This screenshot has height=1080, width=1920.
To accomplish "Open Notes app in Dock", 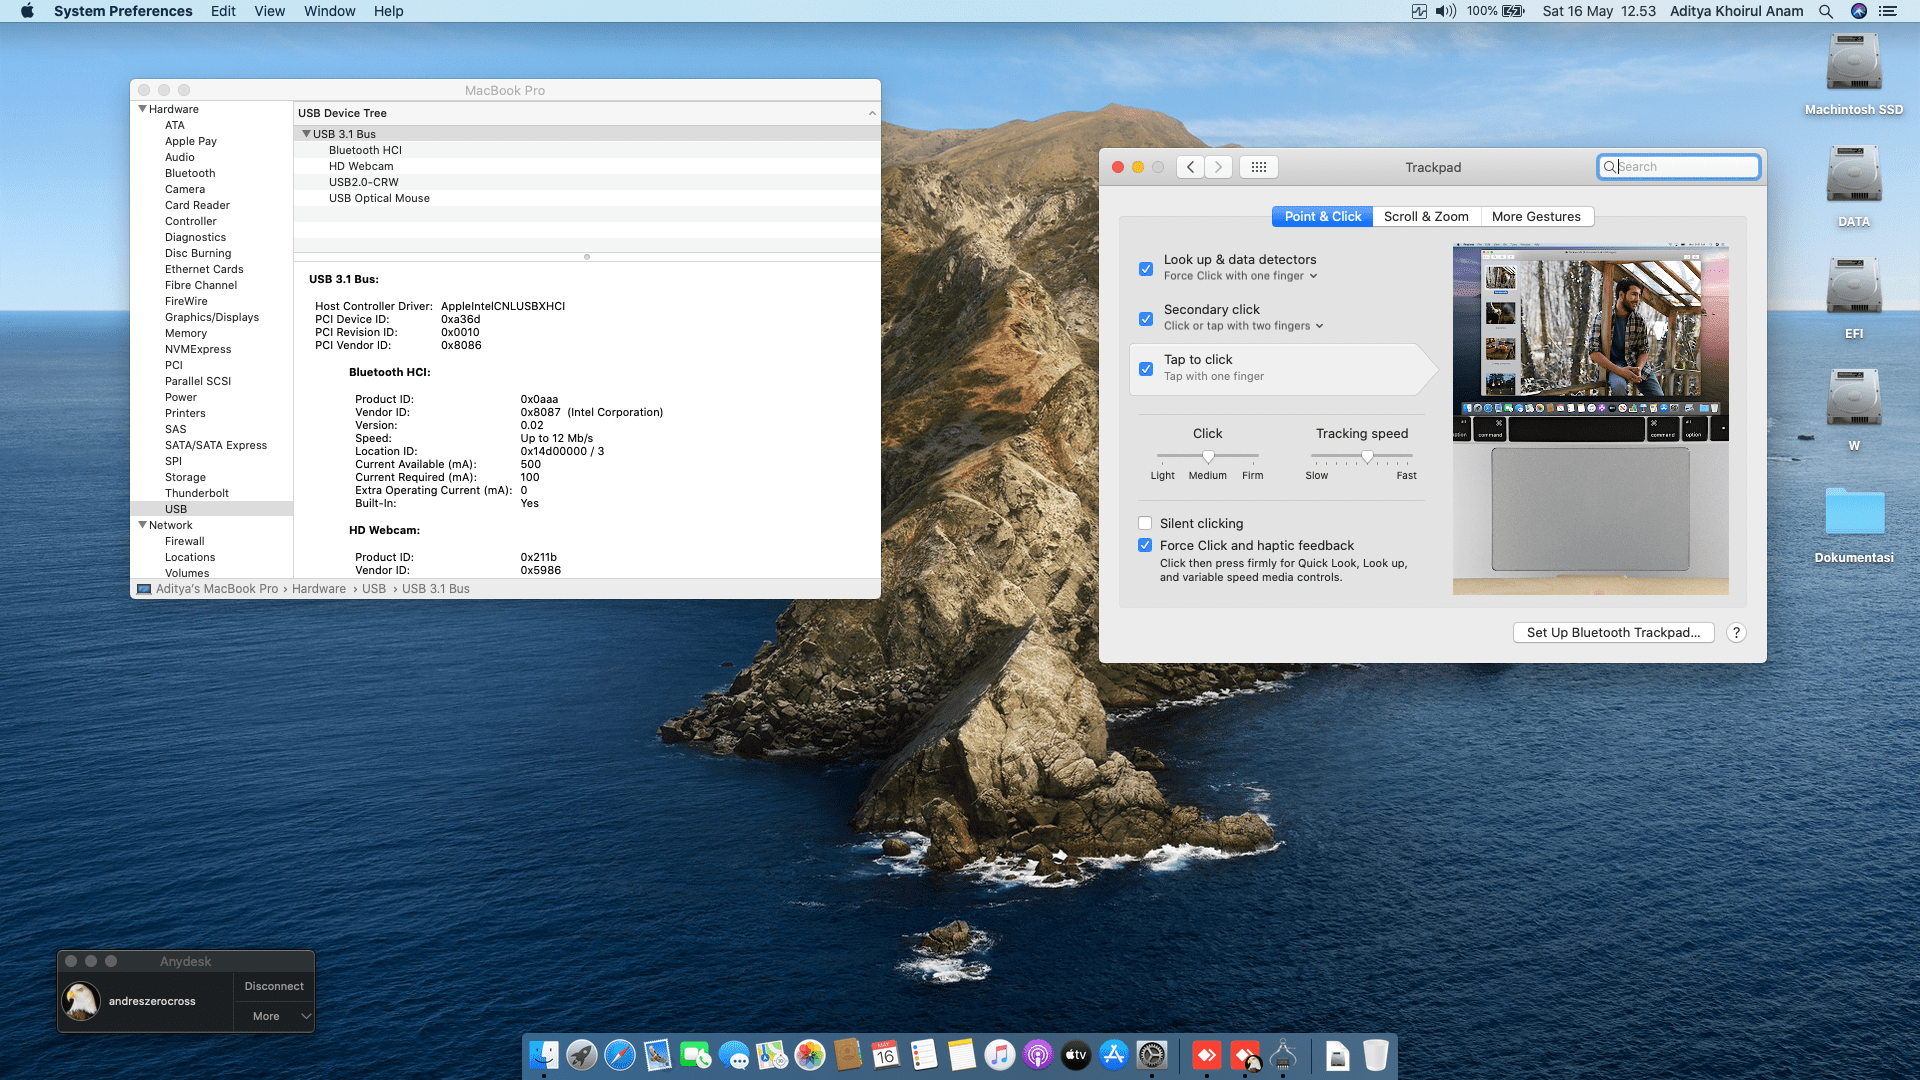I will coord(962,1055).
